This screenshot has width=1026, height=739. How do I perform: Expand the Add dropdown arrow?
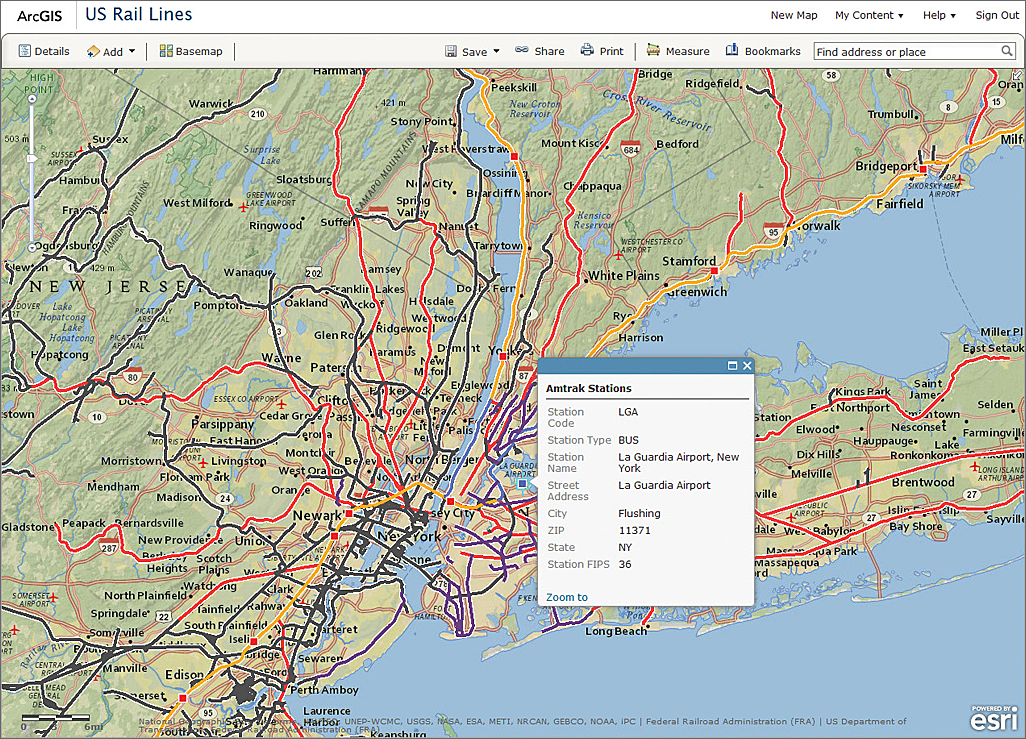pos(132,51)
